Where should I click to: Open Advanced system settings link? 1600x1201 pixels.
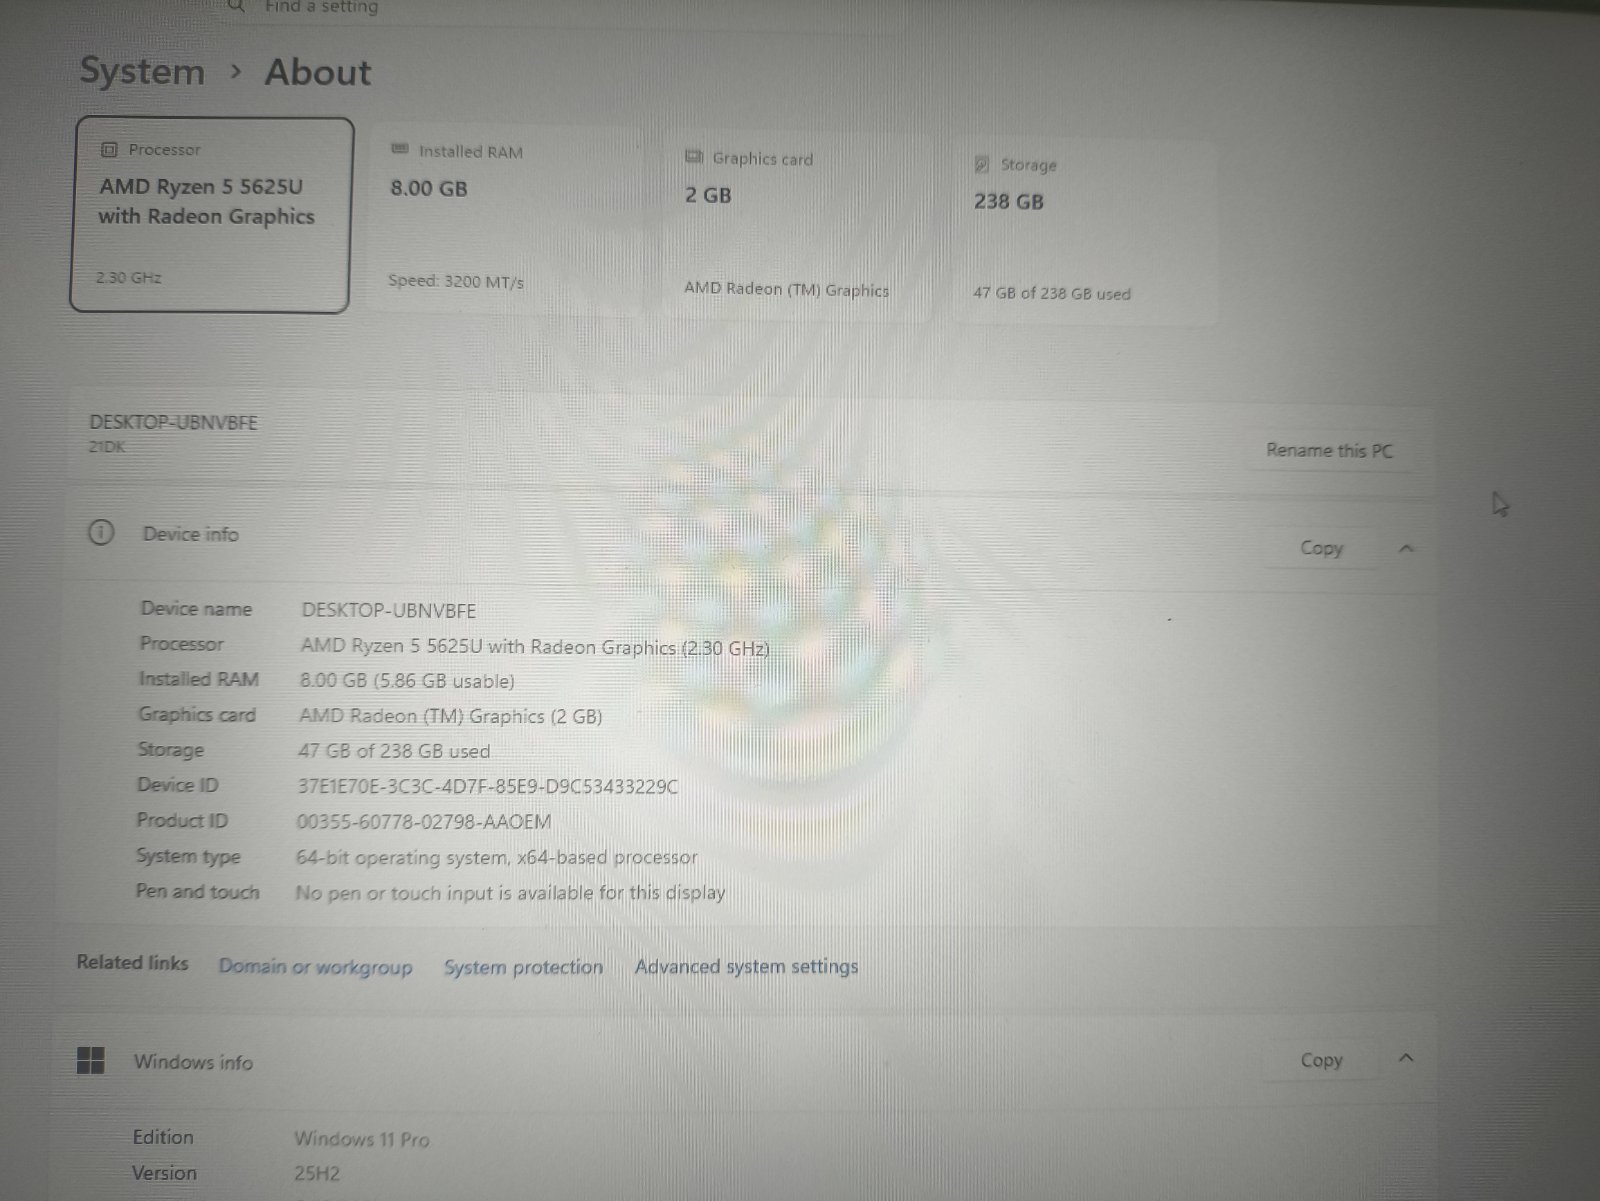[746, 967]
